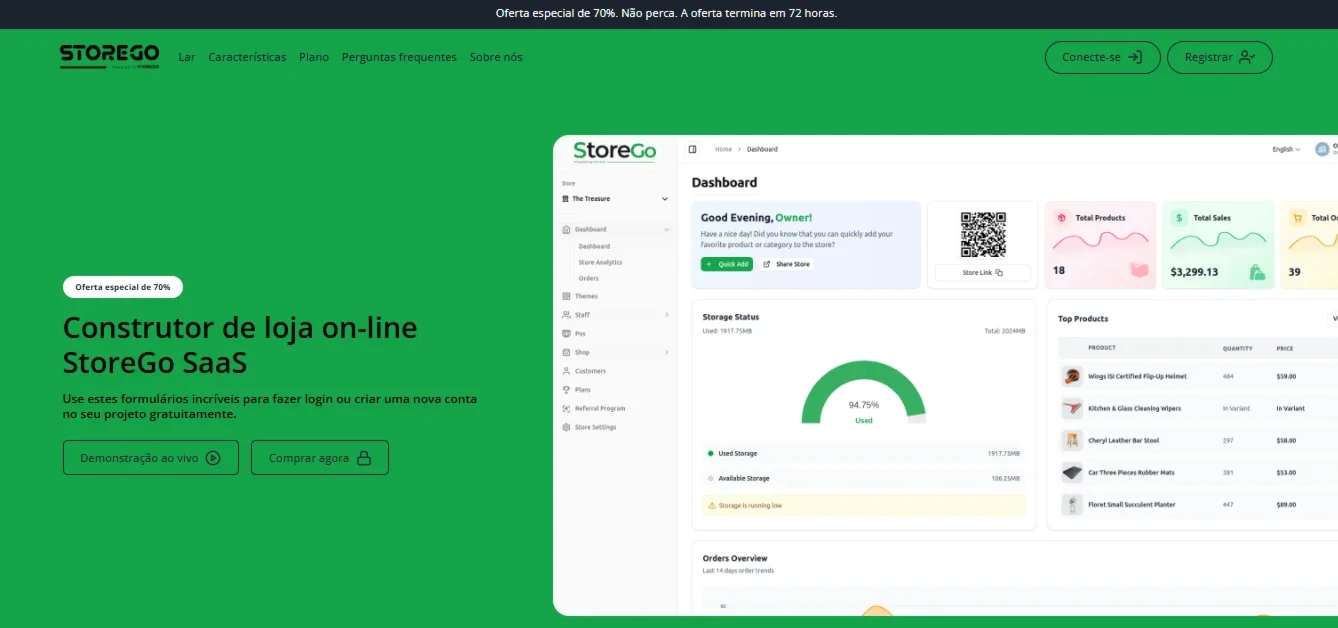Click the copy icon next to Store Link

tap(998, 272)
